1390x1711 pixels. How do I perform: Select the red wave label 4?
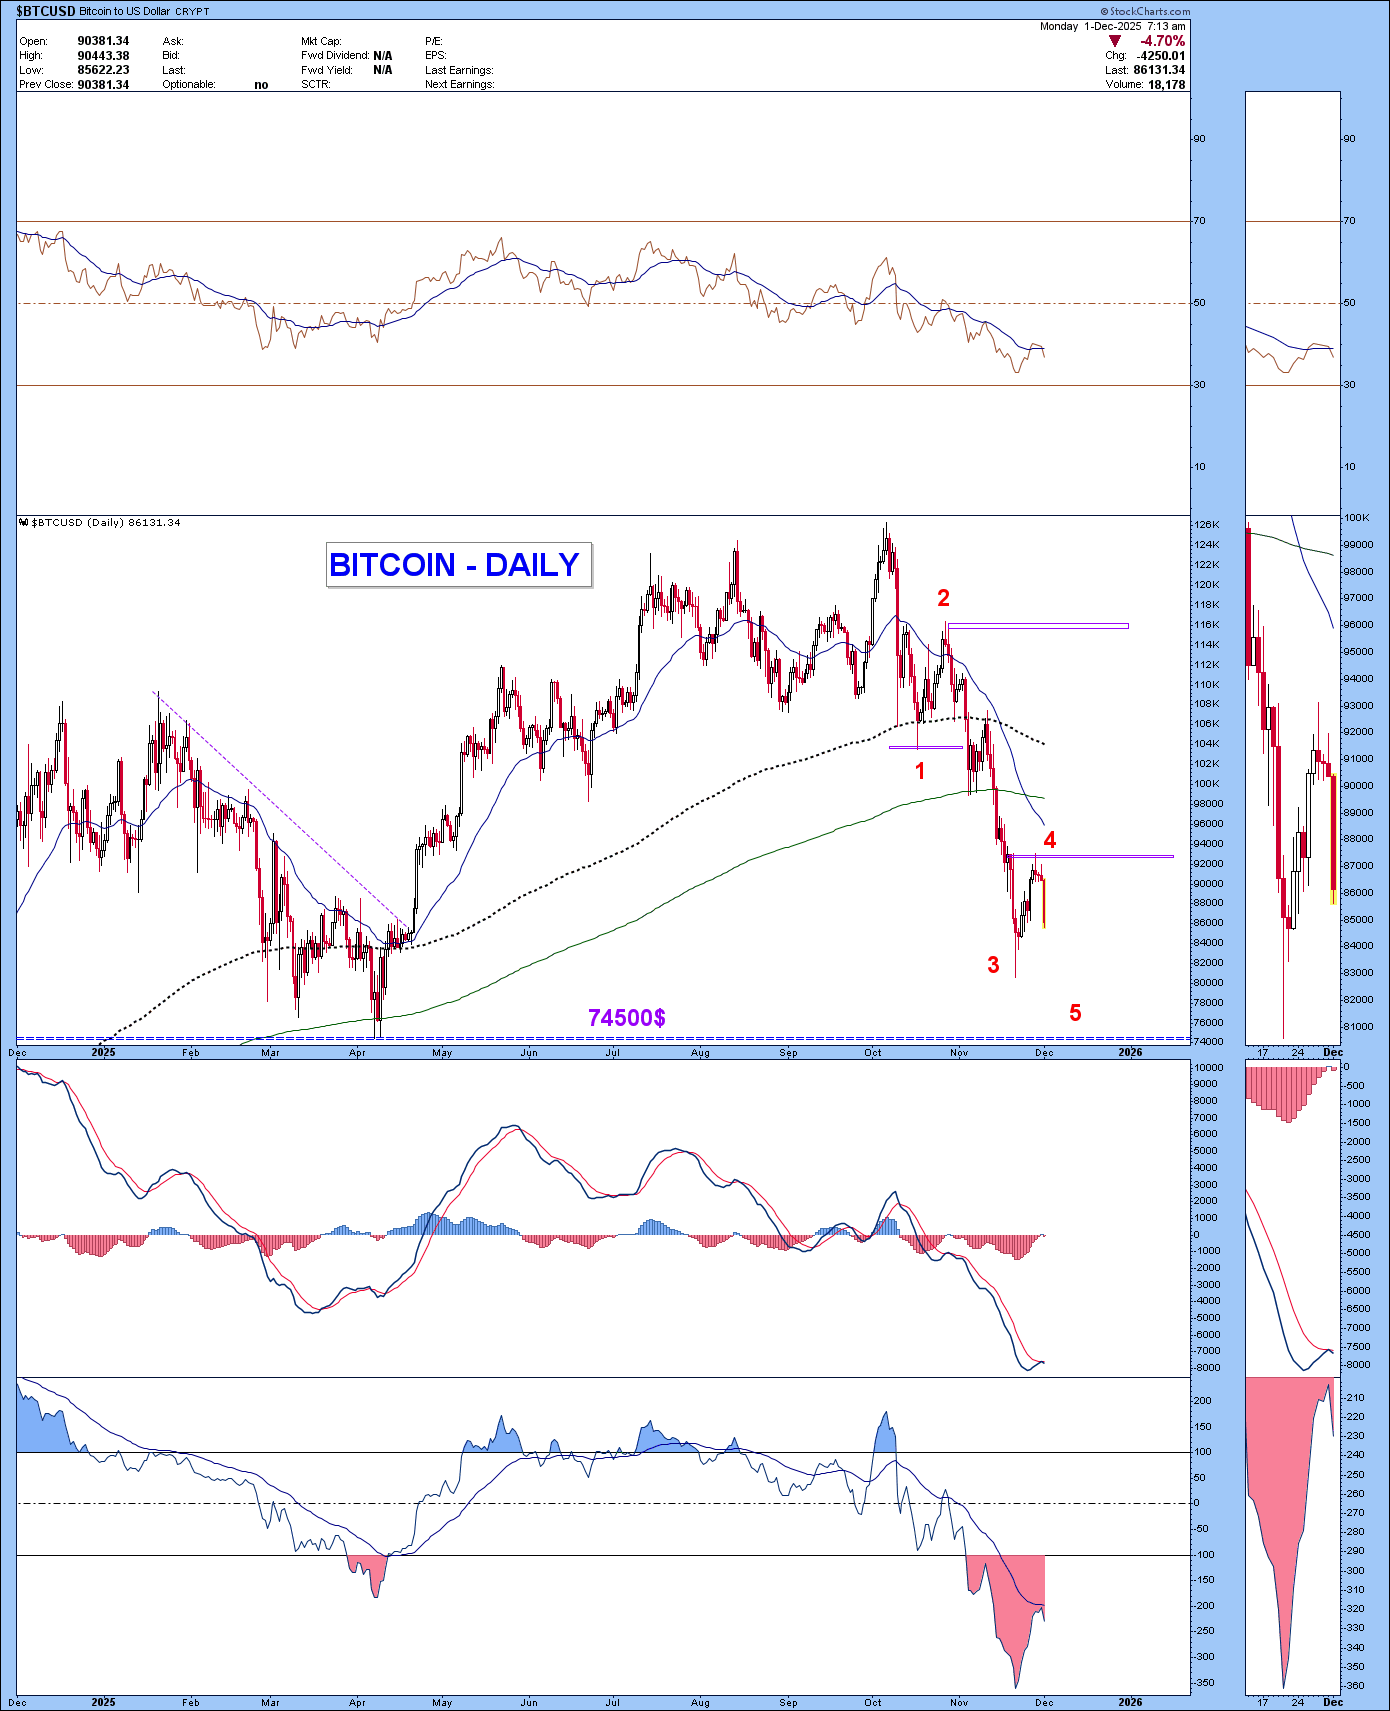pos(1049,839)
